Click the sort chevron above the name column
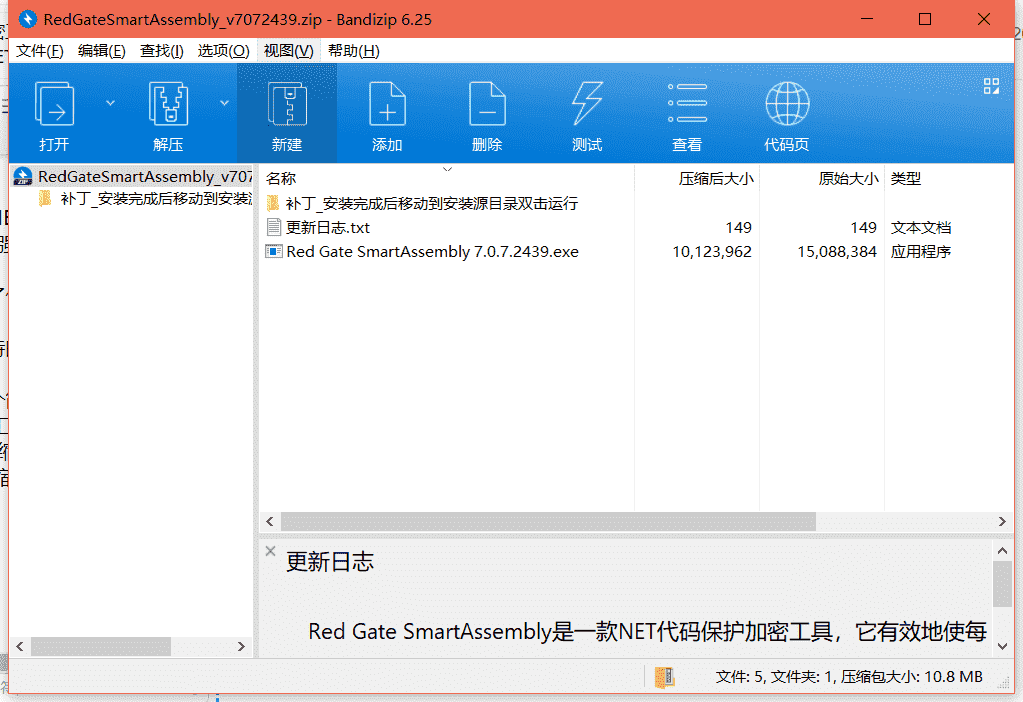This screenshot has width=1023, height=702. [448, 170]
